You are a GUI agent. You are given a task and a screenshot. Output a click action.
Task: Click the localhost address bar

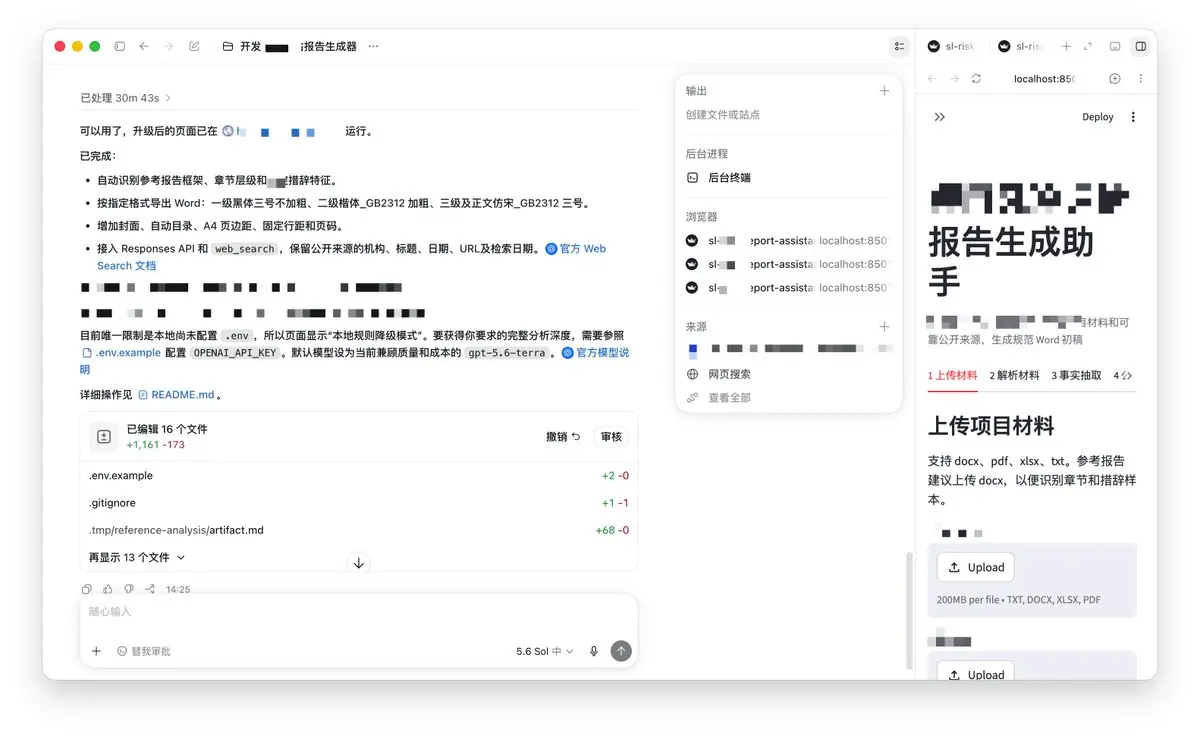[x=1043, y=78]
